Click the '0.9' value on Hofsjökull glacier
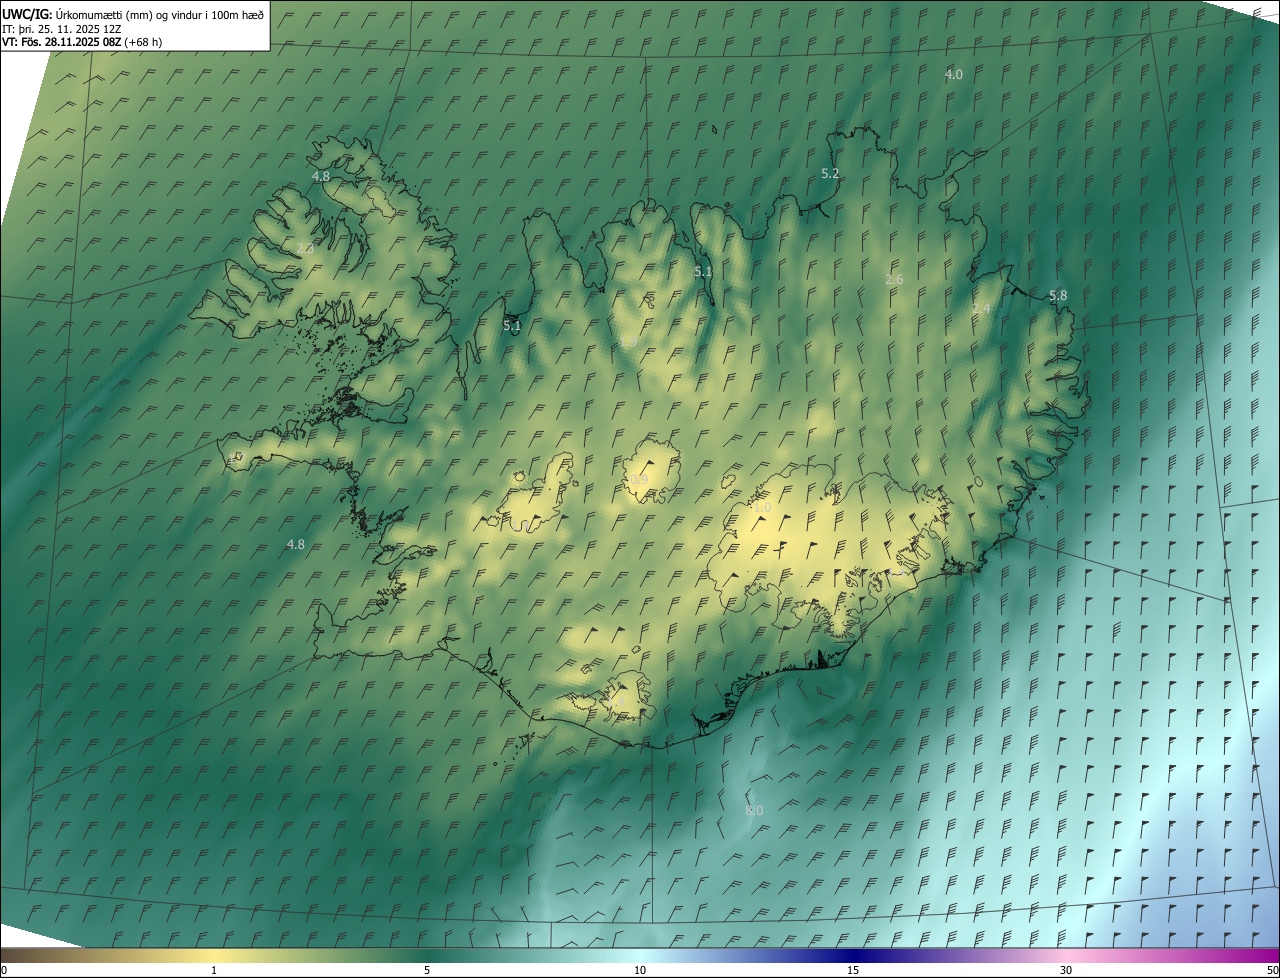The height and width of the screenshot is (978, 1280). pyautogui.click(x=639, y=480)
